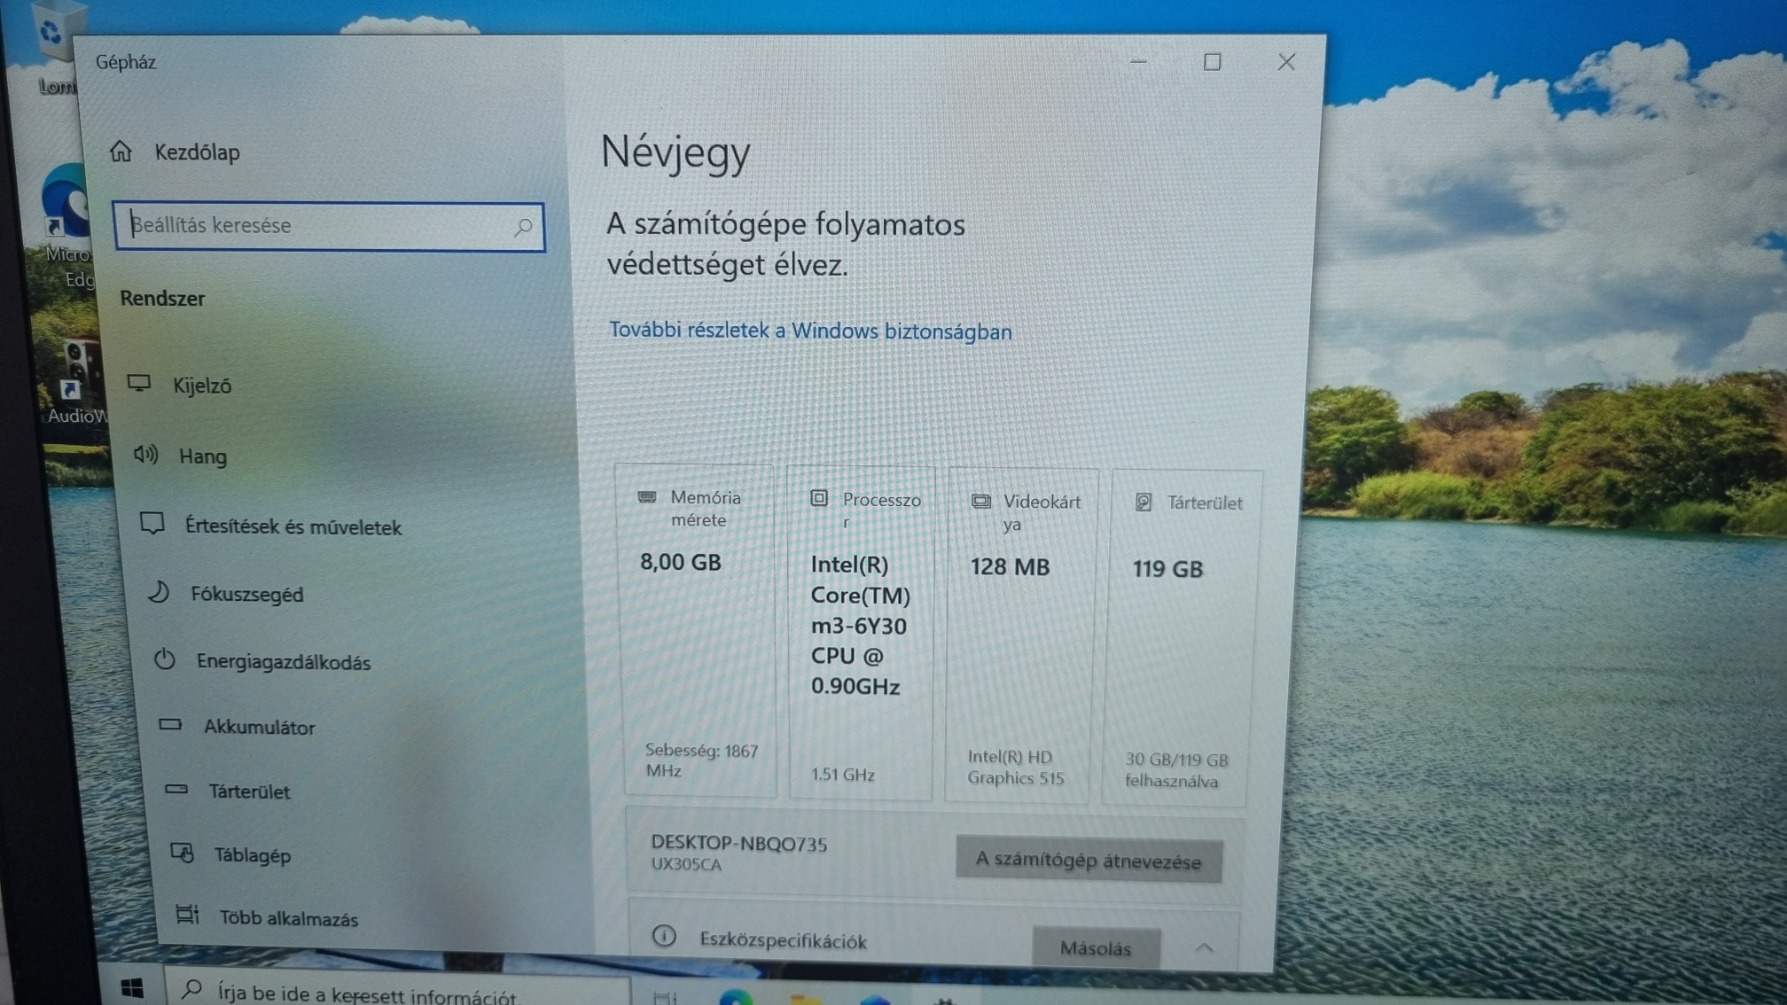The width and height of the screenshot is (1787, 1005).
Task: Open the Energiagazdálkodás power settings
Action: point(262,661)
